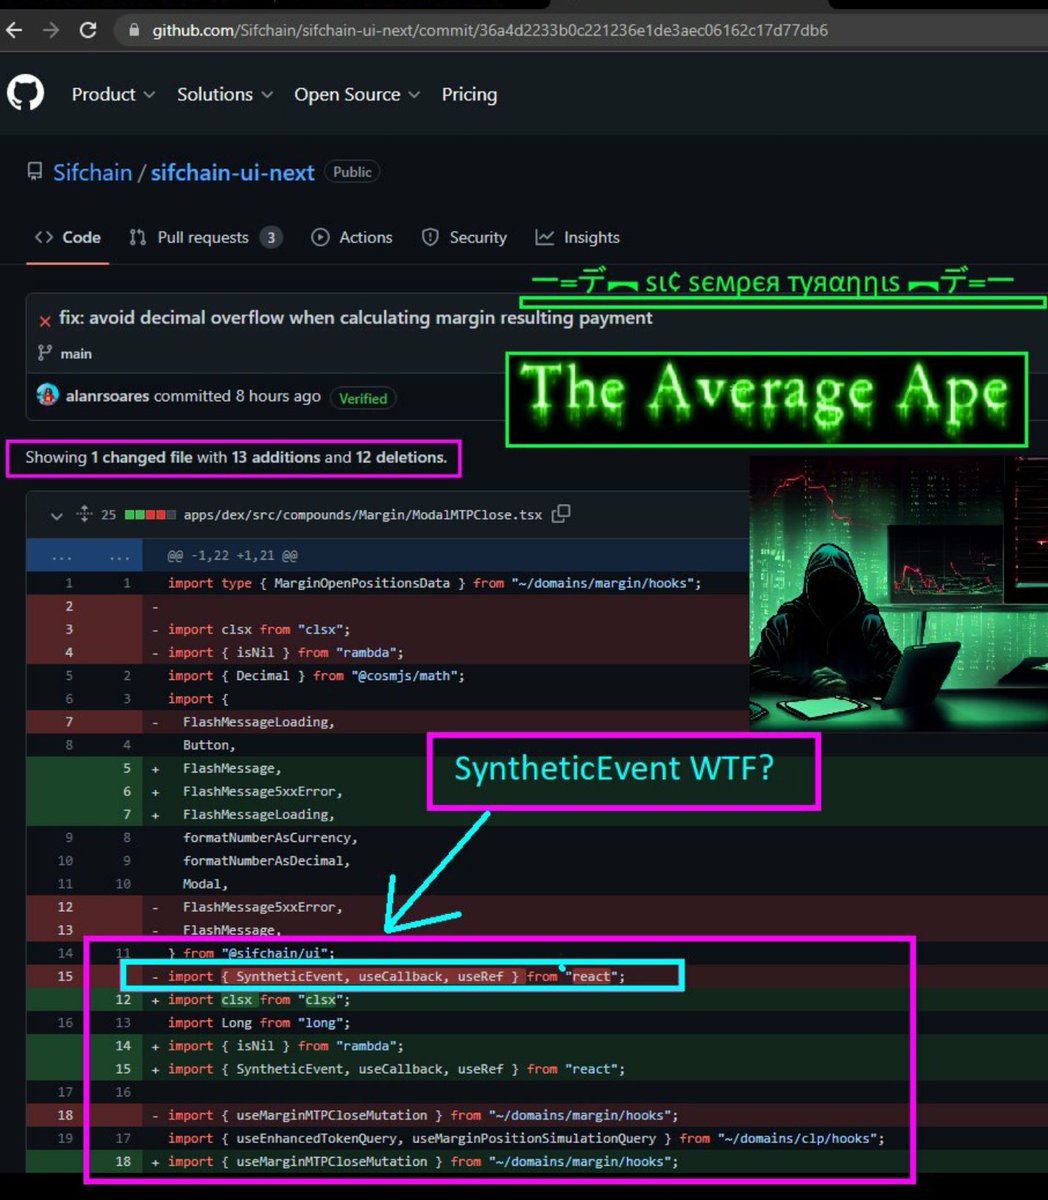The height and width of the screenshot is (1200, 1048).
Task: Go to the Security tab
Action: coord(465,237)
